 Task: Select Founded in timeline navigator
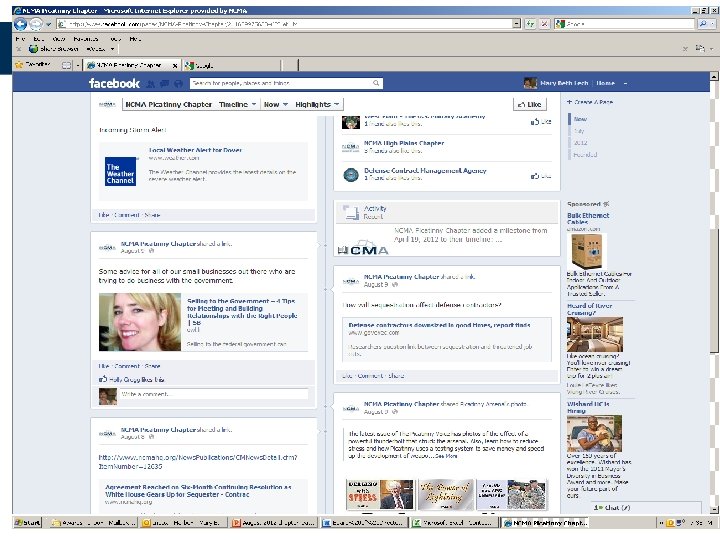tap(585, 155)
